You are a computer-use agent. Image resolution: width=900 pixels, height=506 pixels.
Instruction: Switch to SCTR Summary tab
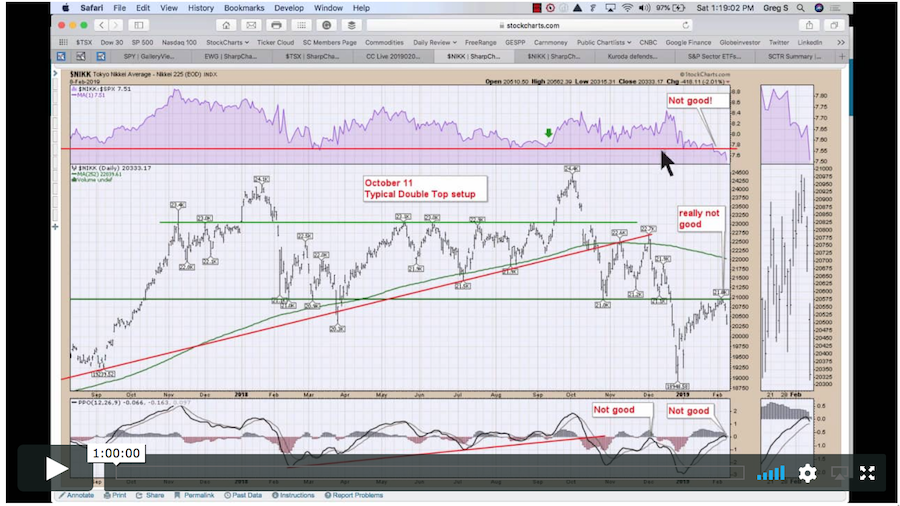click(x=794, y=56)
